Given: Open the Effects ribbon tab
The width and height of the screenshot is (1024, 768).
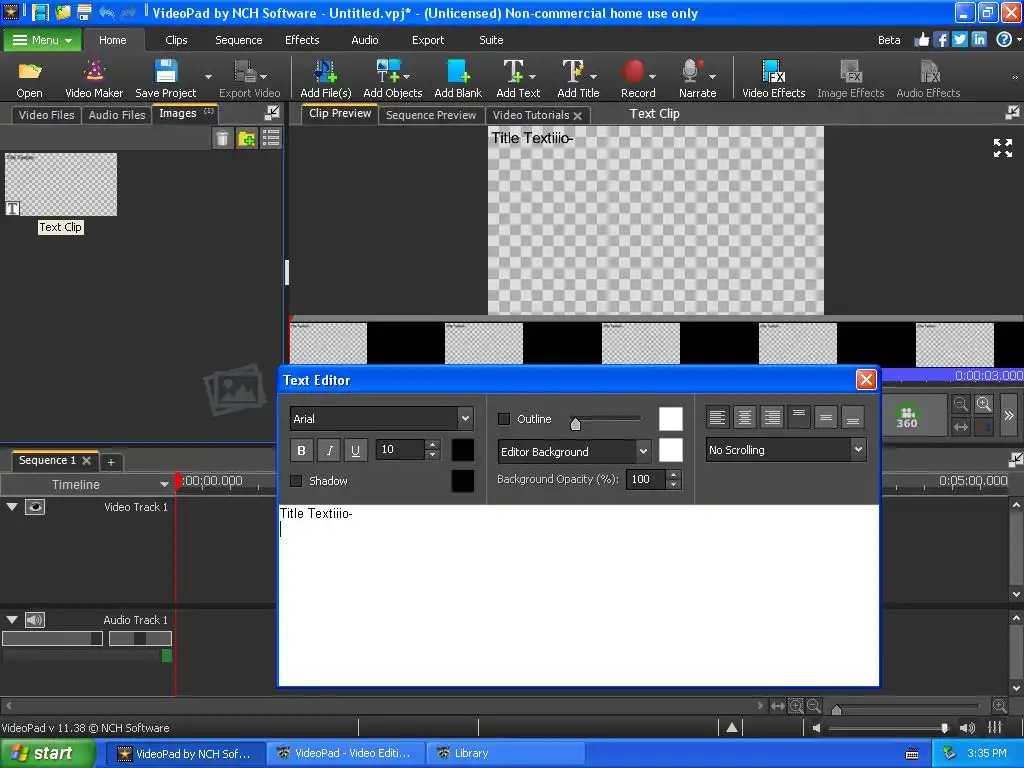Looking at the screenshot, I should [302, 40].
